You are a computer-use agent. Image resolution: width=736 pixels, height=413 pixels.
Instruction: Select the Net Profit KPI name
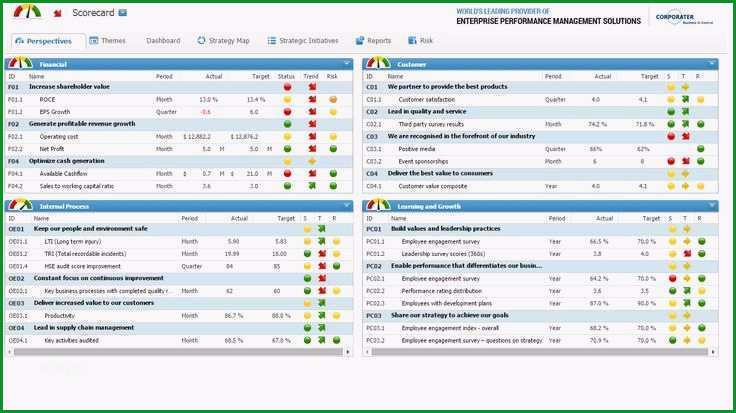pyautogui.click(x=52, y=149)
